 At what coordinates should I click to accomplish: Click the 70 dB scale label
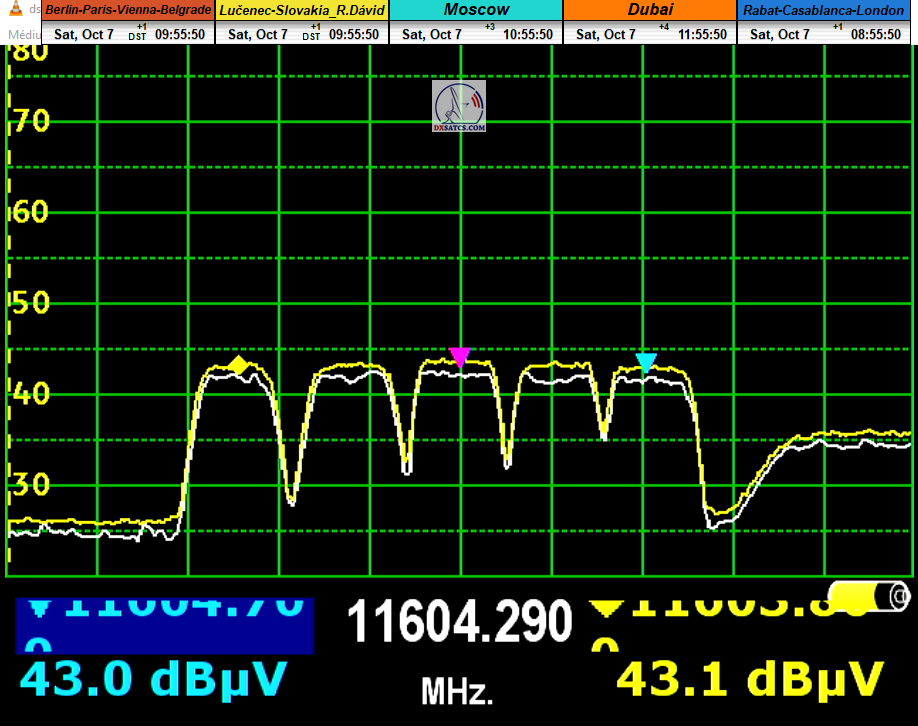click(x=30, y=123)
